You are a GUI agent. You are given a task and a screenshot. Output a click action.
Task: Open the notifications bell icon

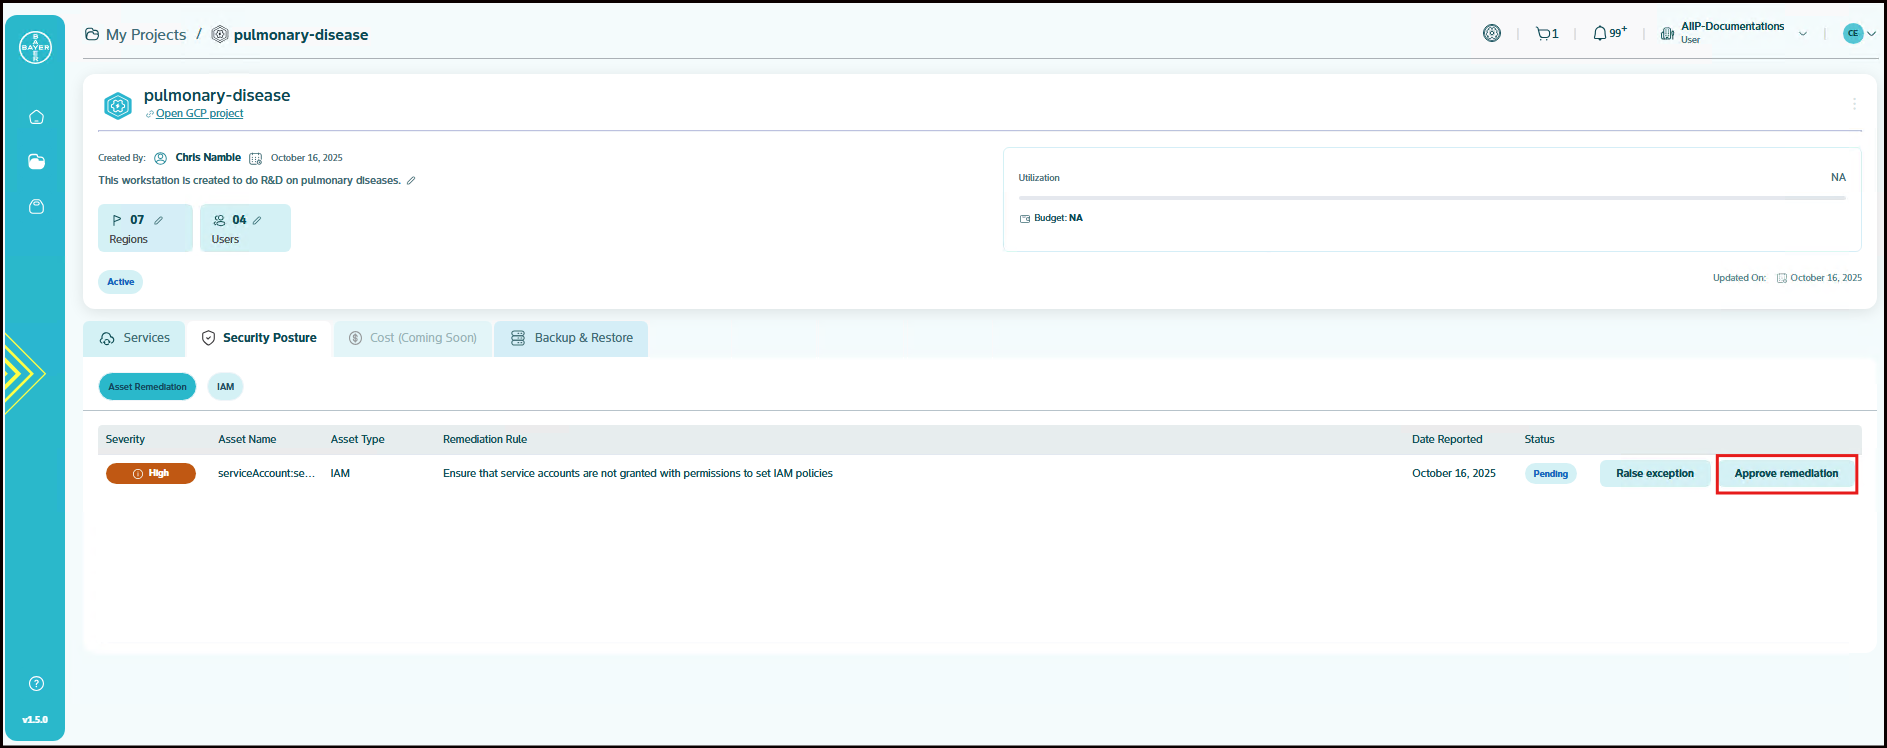(1601, 34)
